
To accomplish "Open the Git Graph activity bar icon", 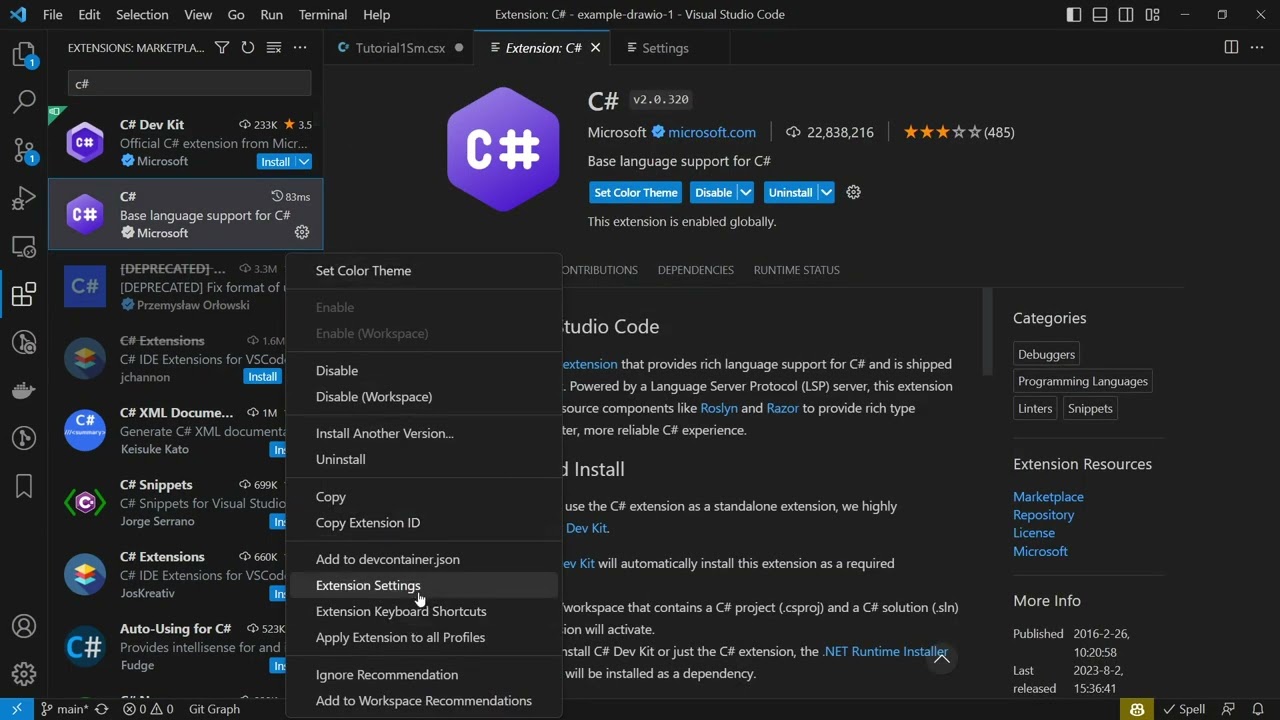I will 24,438.
